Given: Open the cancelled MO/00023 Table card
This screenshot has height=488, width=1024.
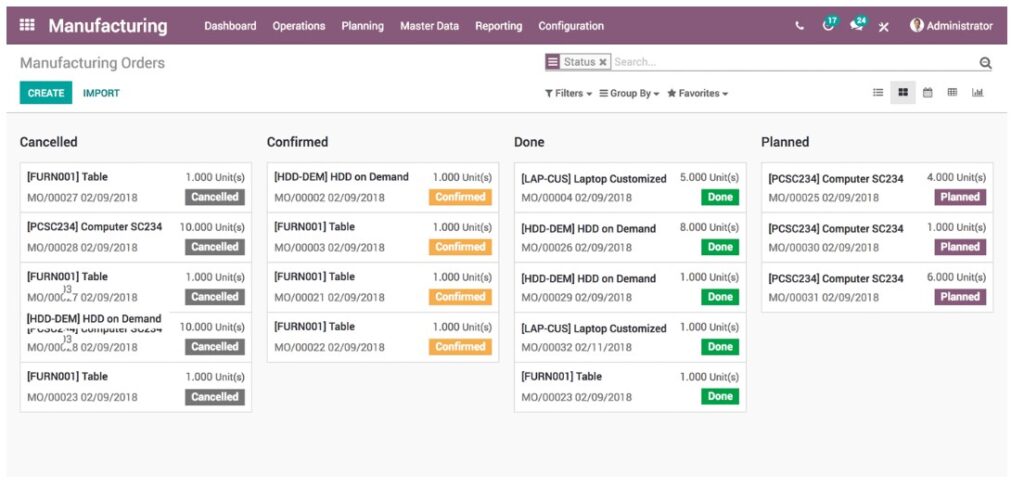Looking at the screenshot, I should tap(136, 387).
